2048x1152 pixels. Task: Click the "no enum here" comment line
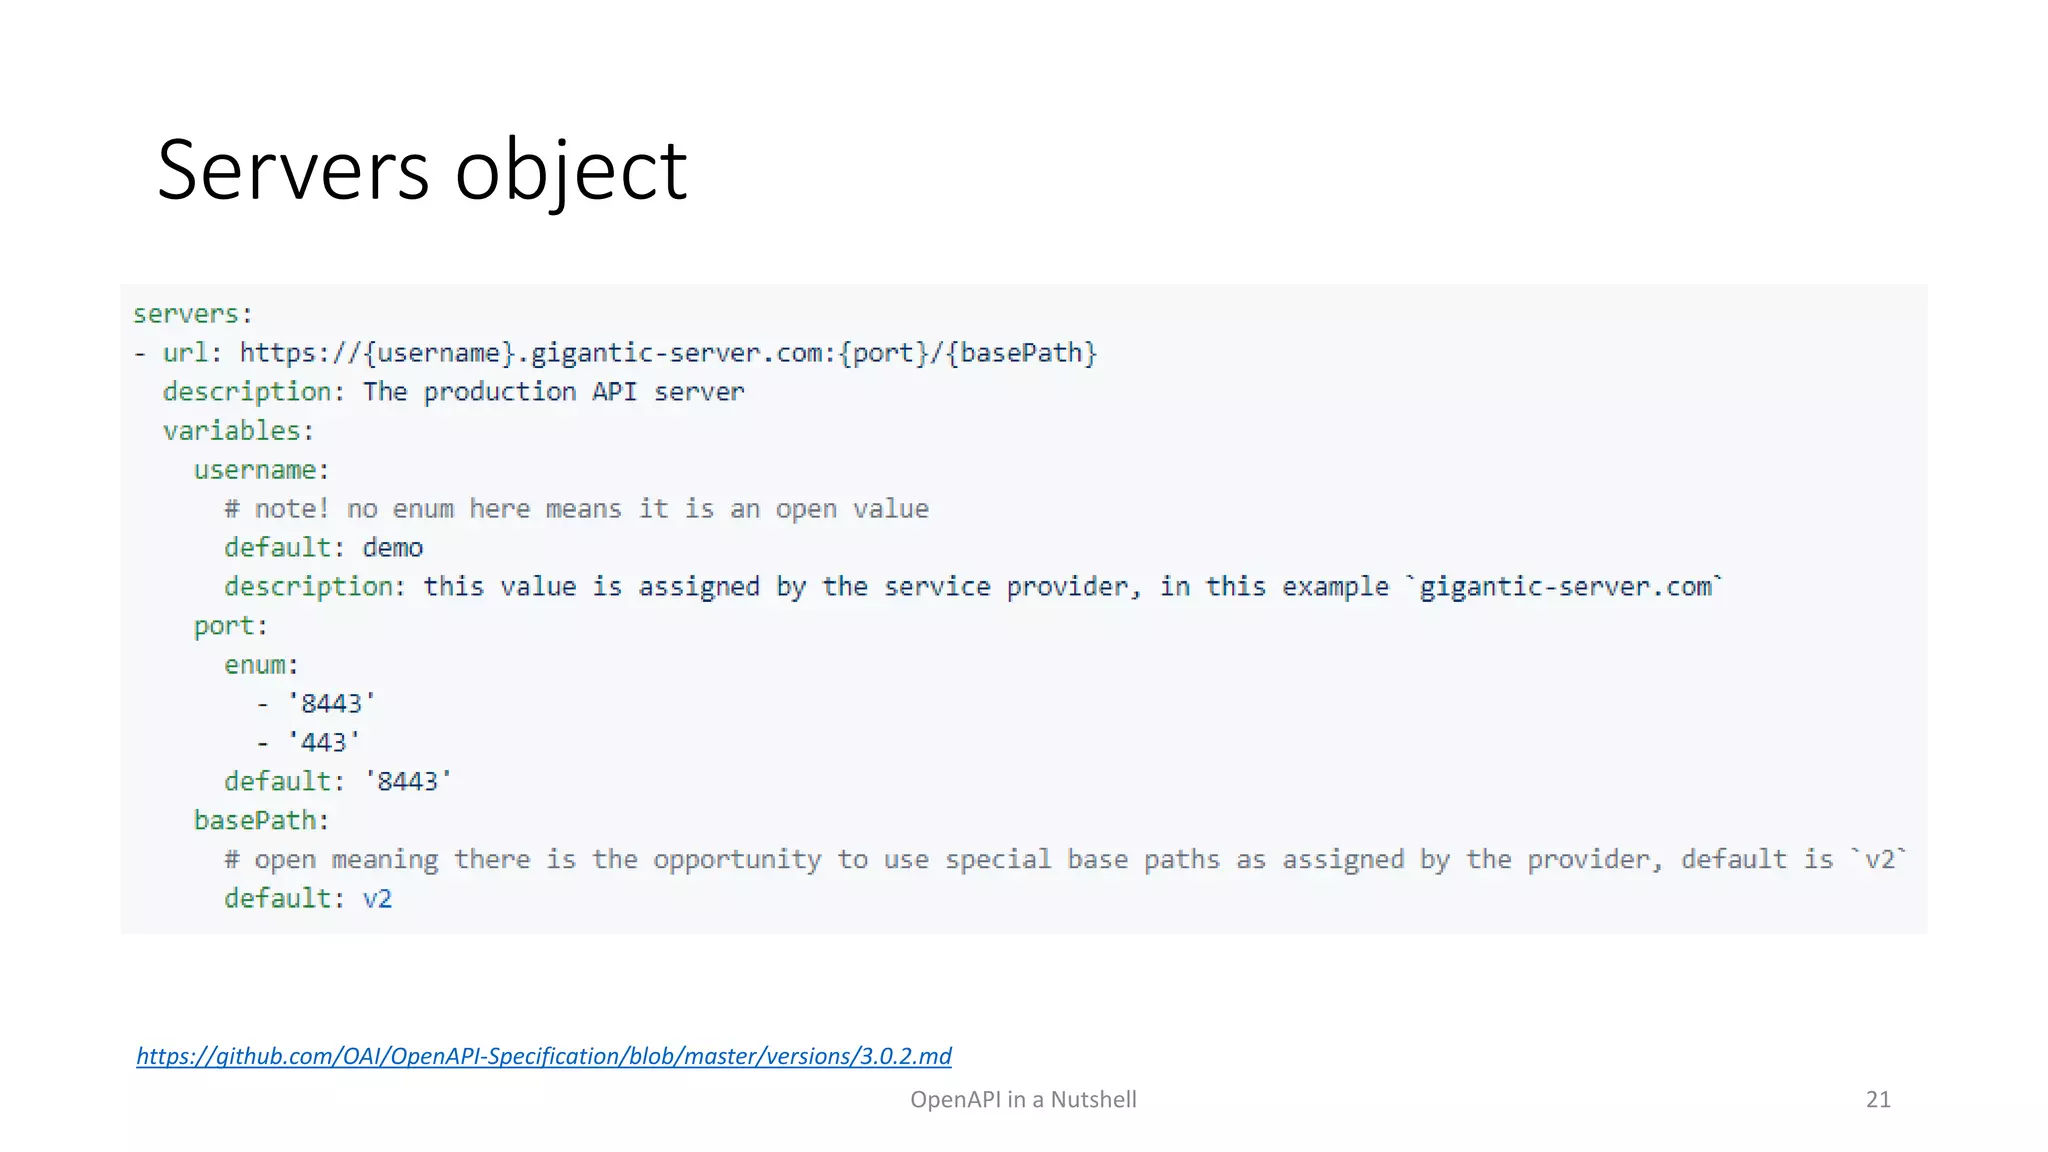click(576, 509)
